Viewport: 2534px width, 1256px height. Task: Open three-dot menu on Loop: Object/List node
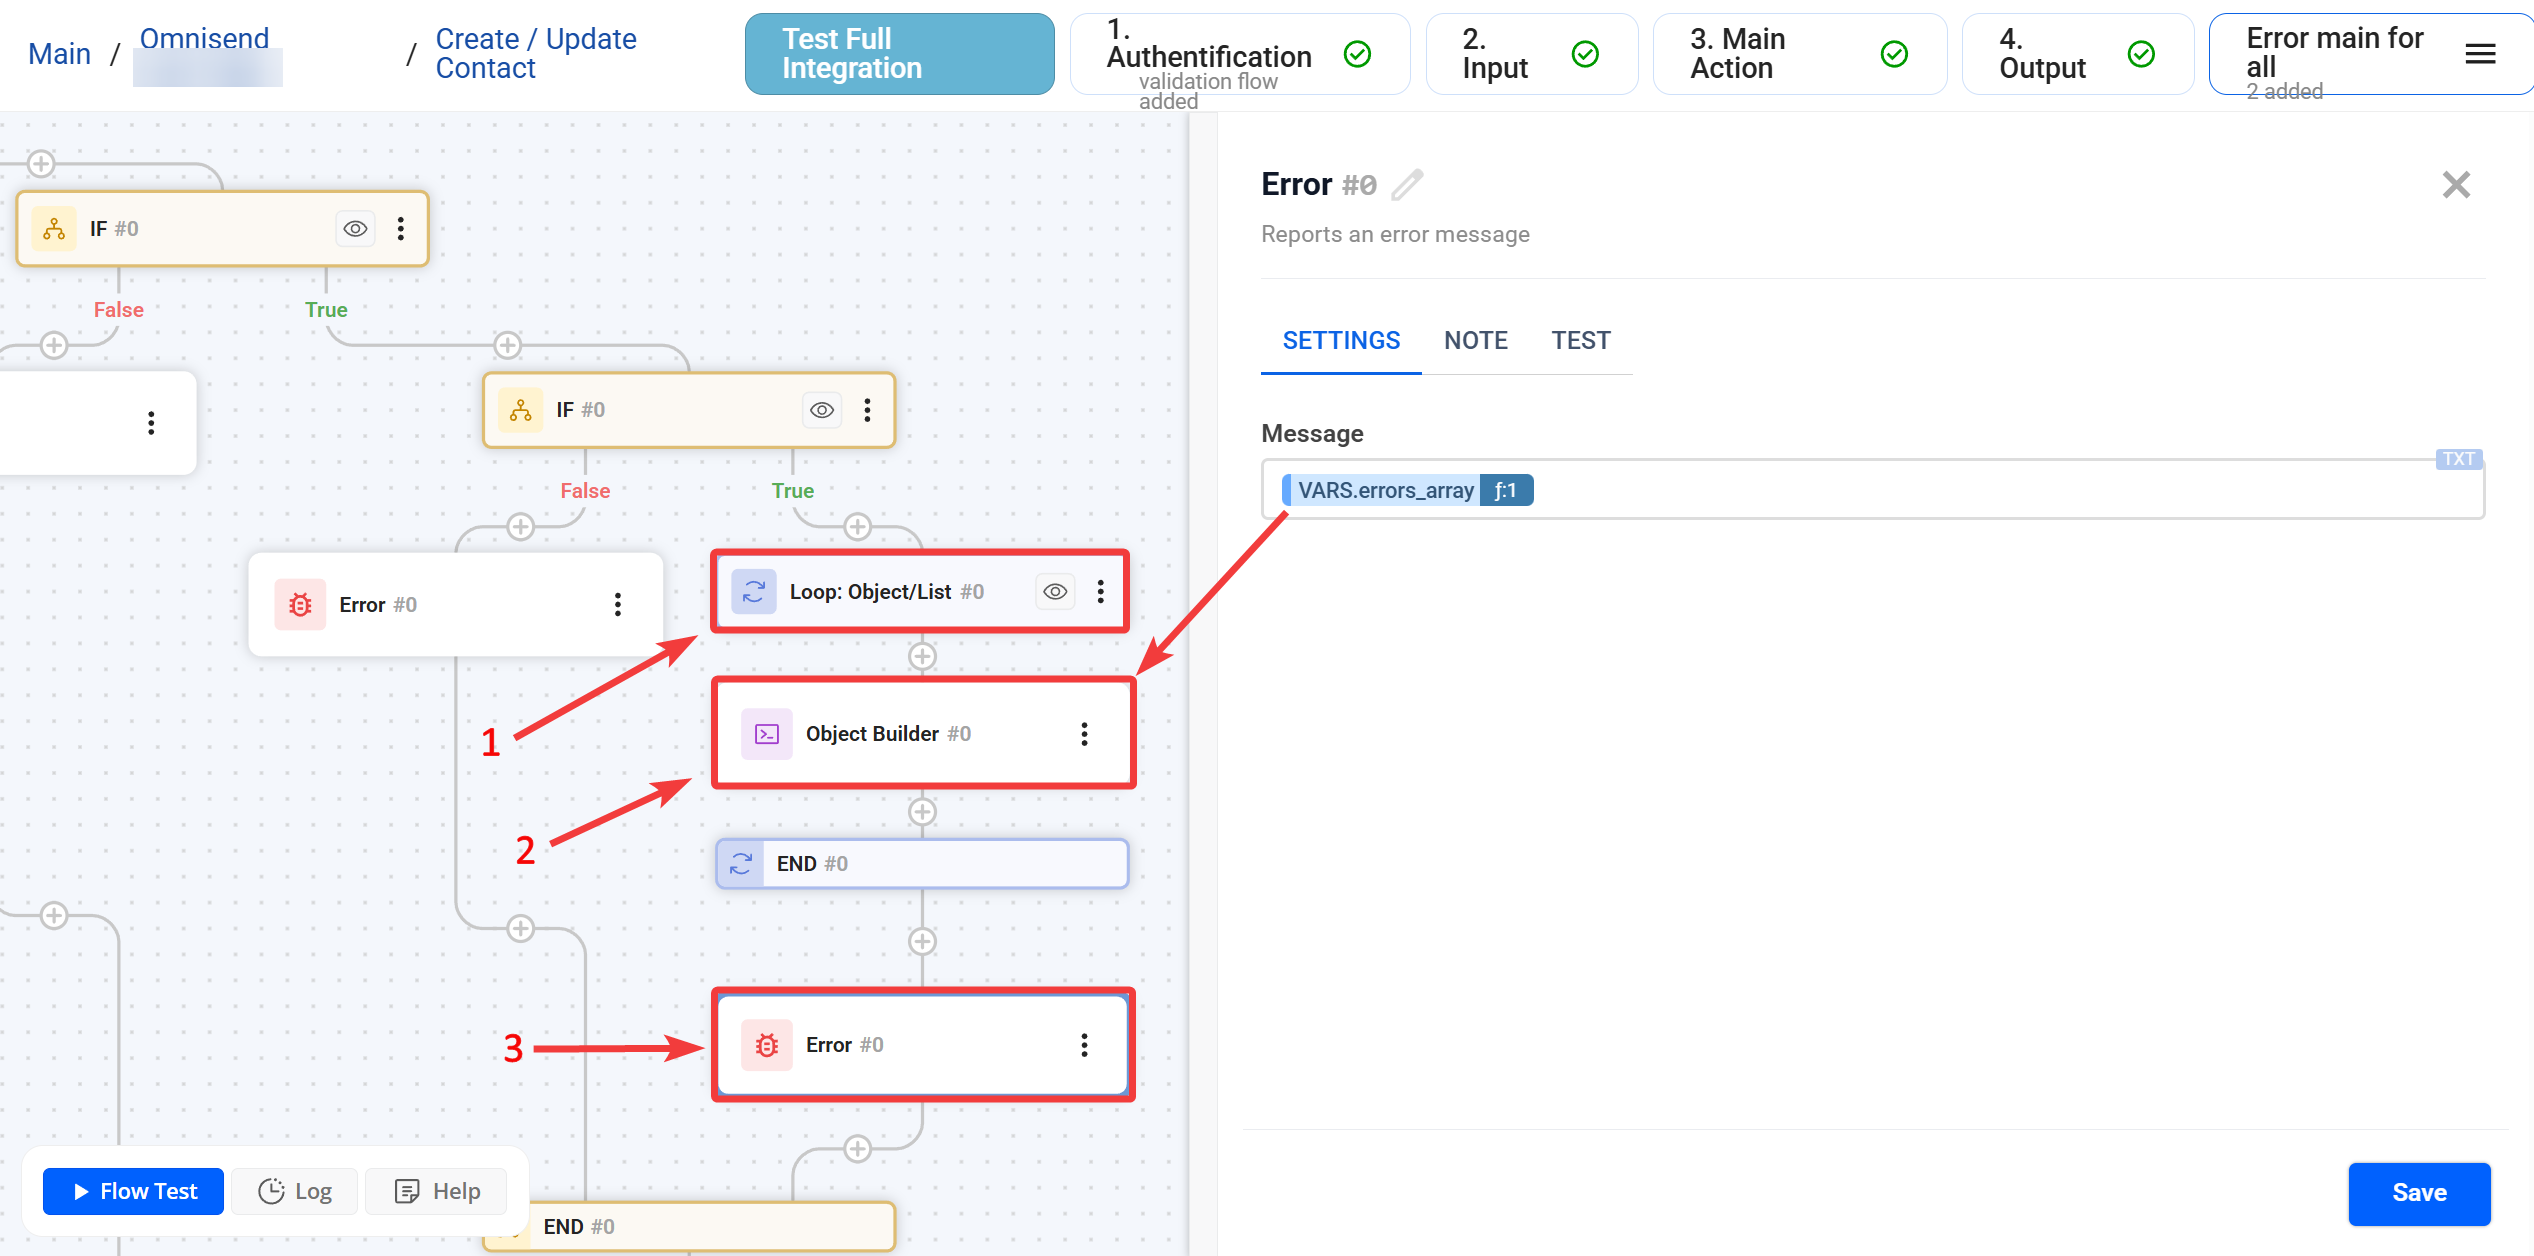click(x=1101, y=592)
